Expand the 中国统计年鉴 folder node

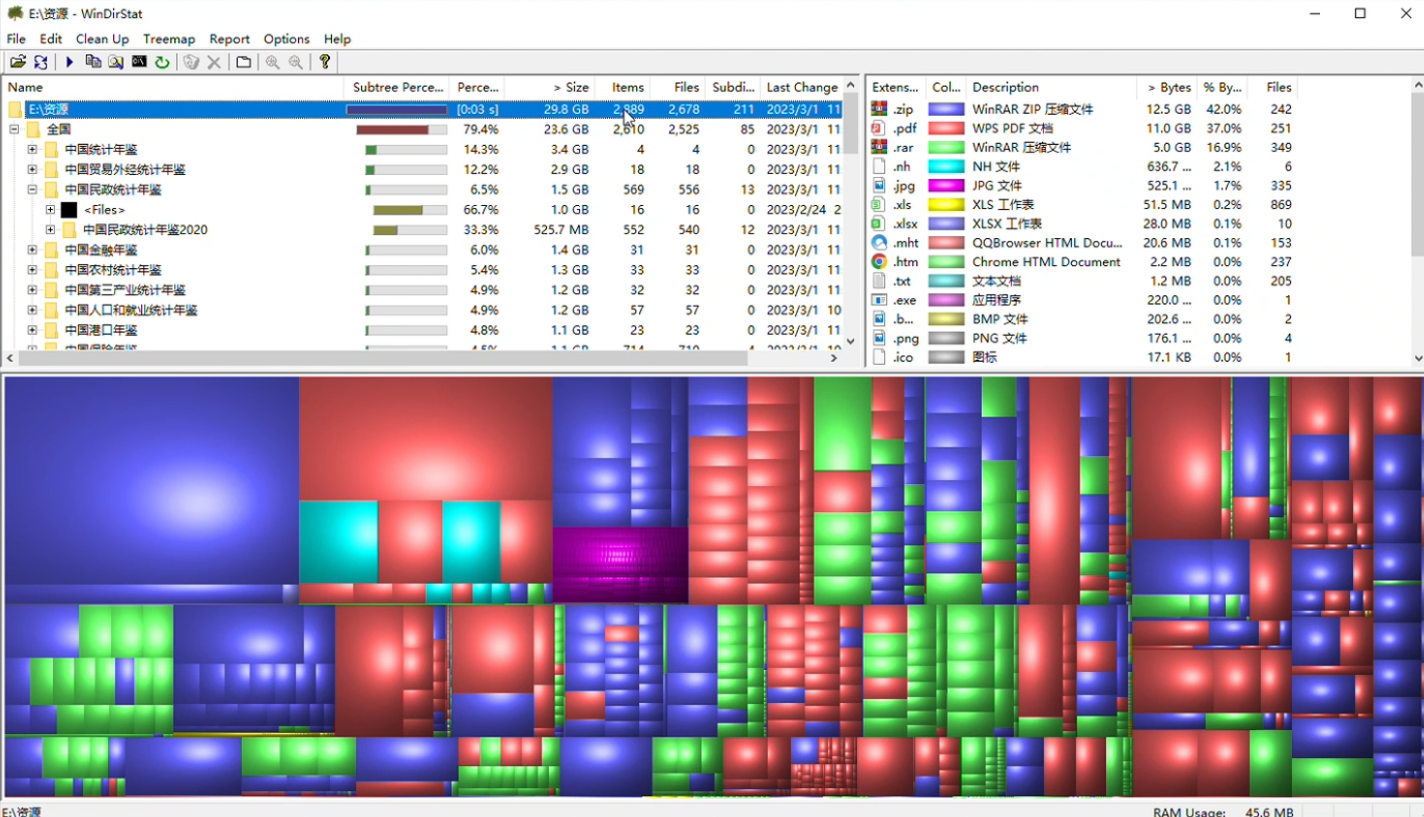[x=32, y=149]
